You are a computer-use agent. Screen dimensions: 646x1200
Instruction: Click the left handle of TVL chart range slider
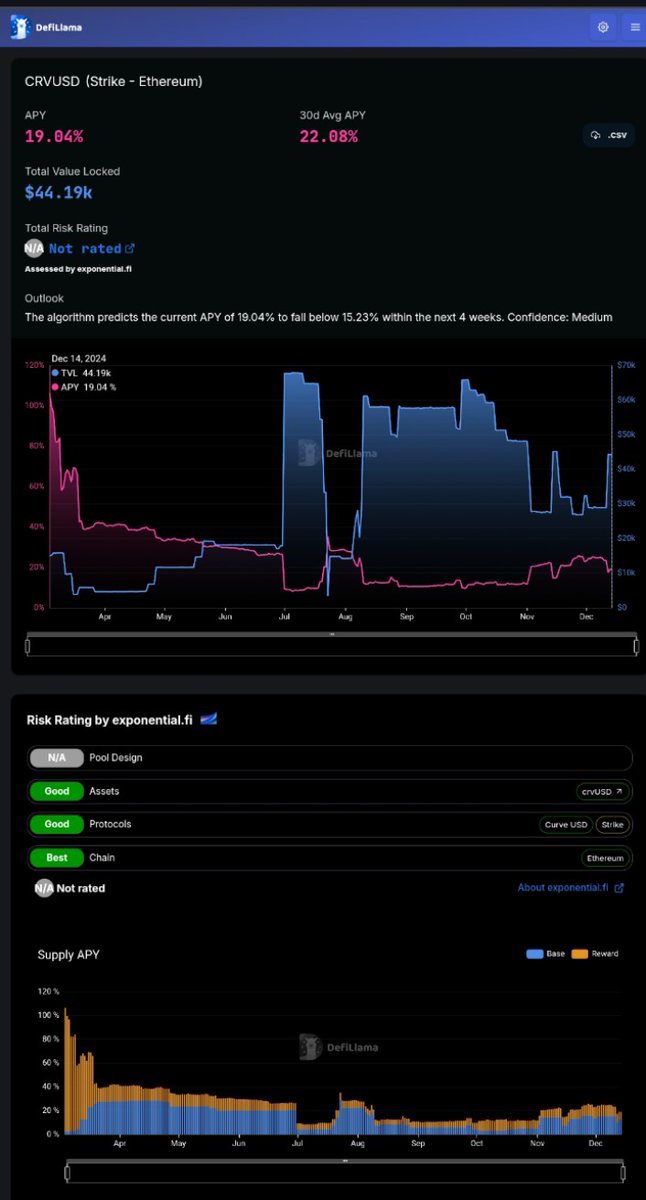(x=28, y=645)
